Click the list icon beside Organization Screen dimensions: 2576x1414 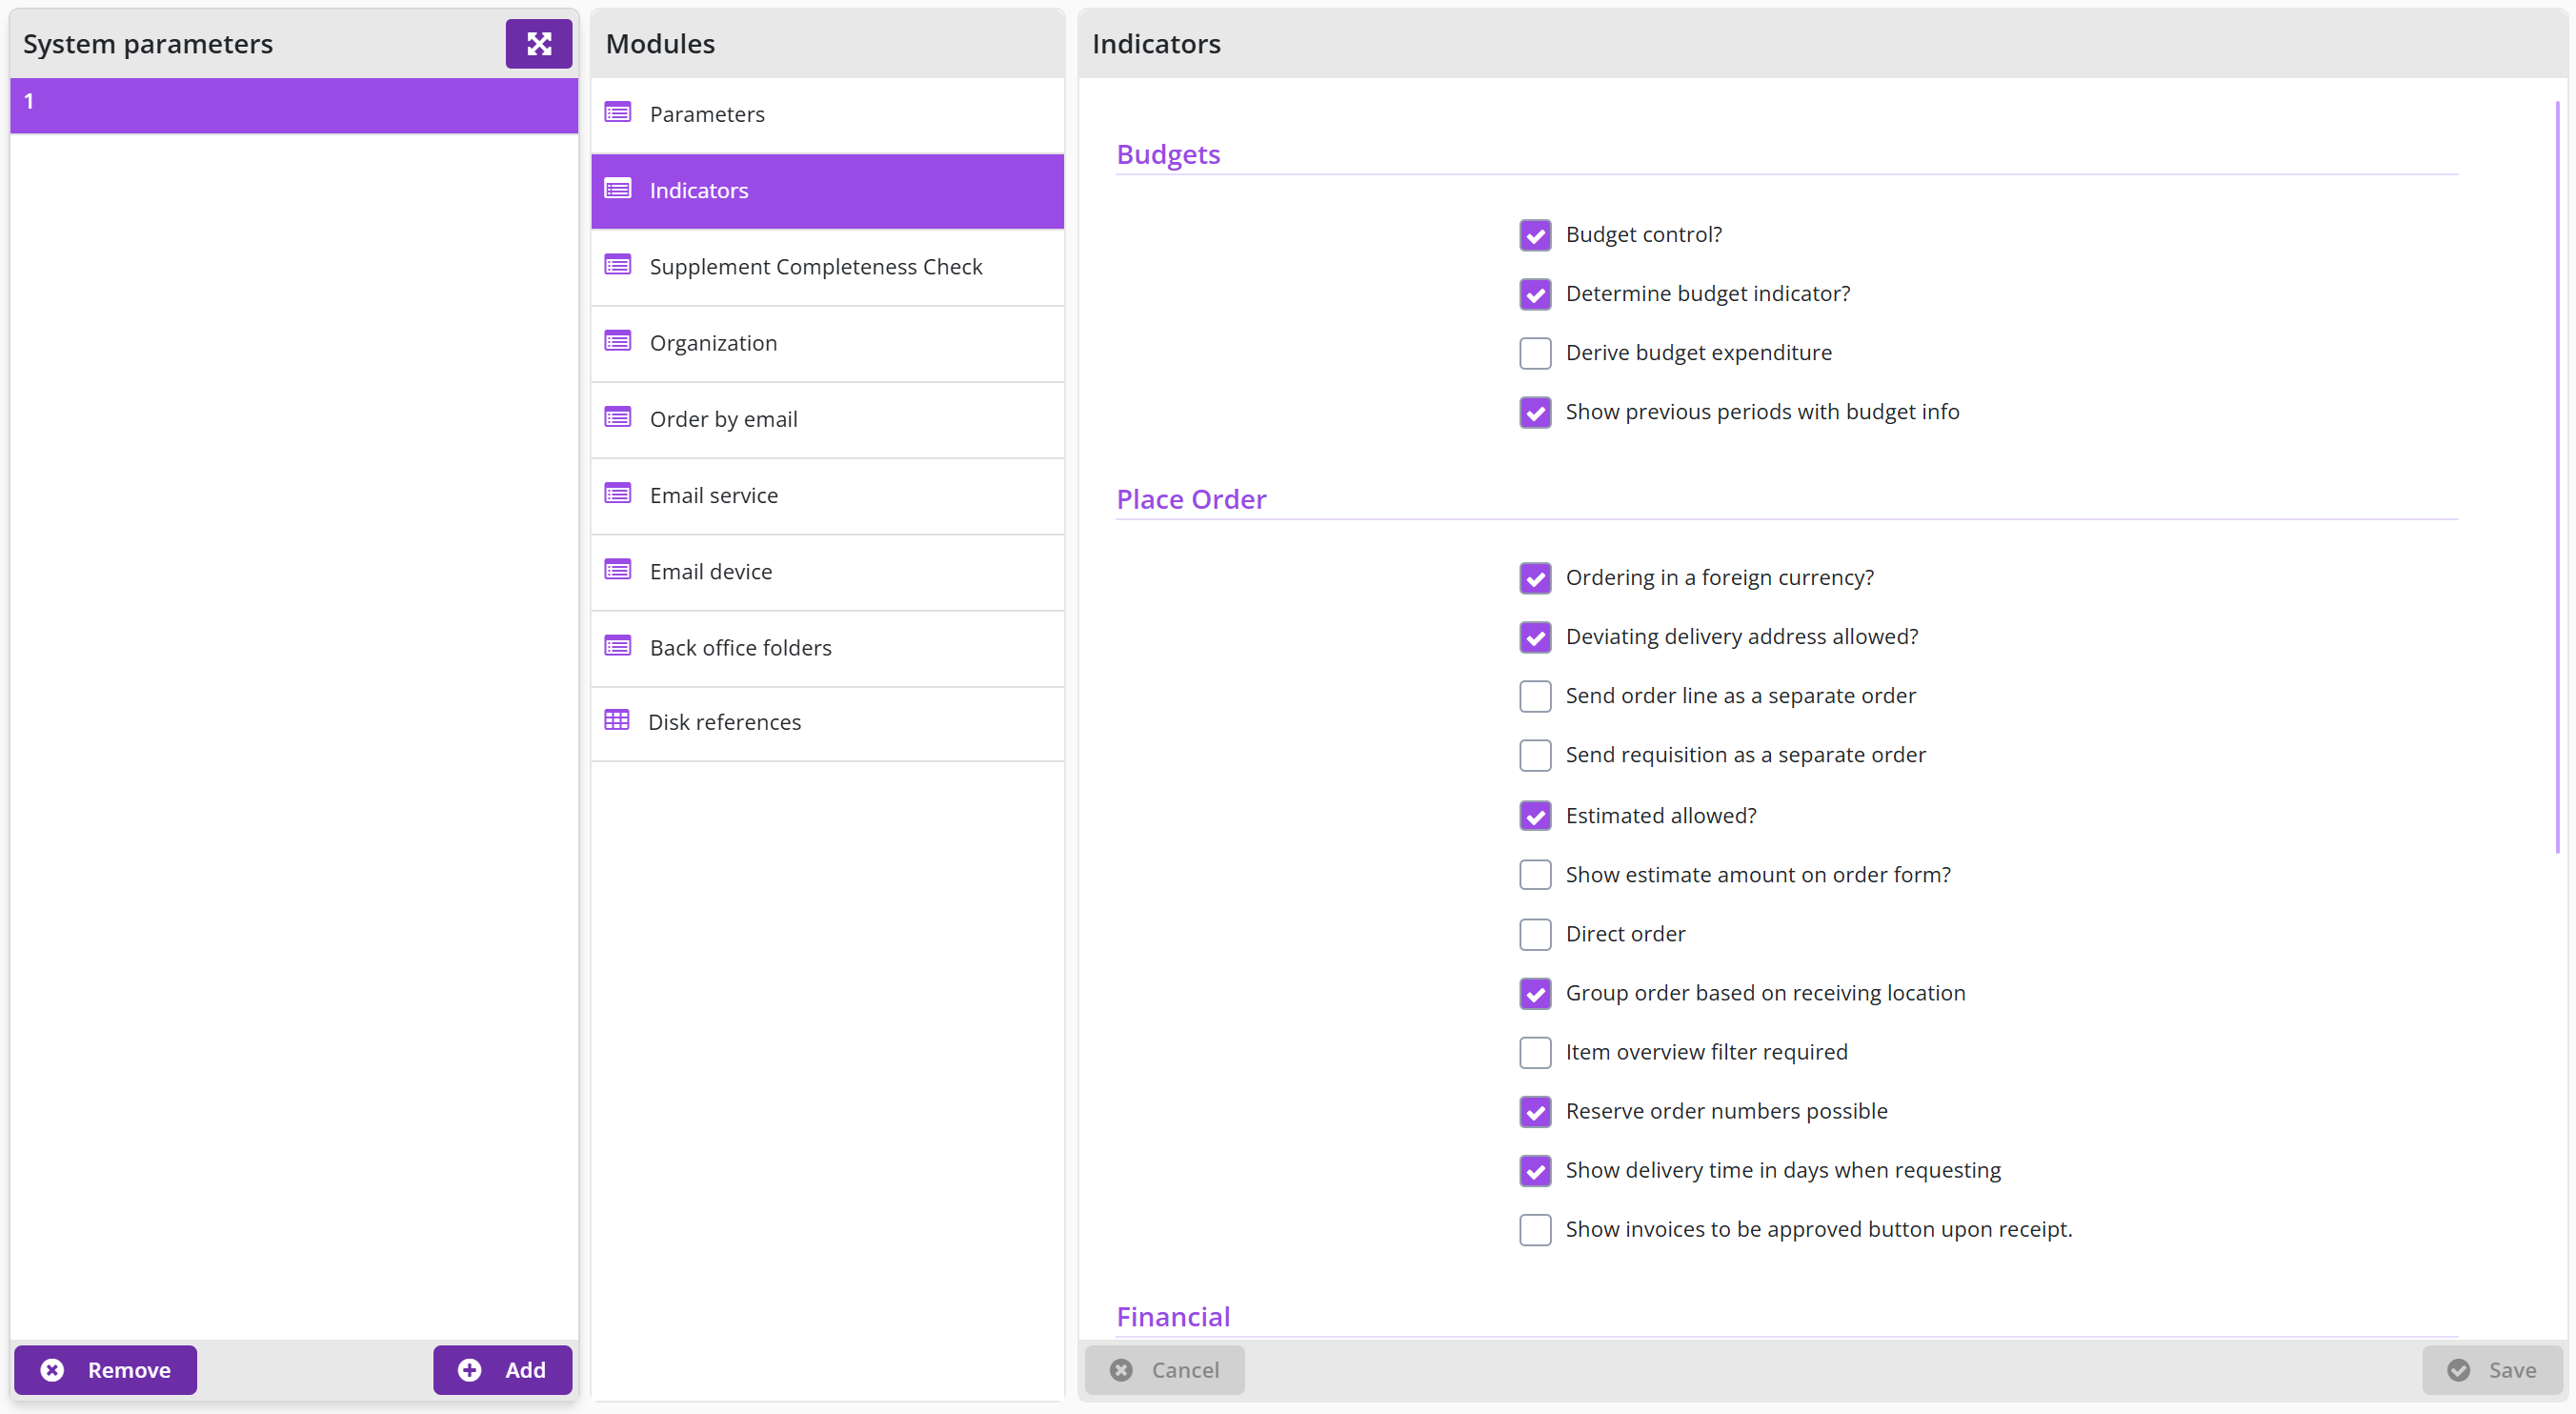click(618, 342)
